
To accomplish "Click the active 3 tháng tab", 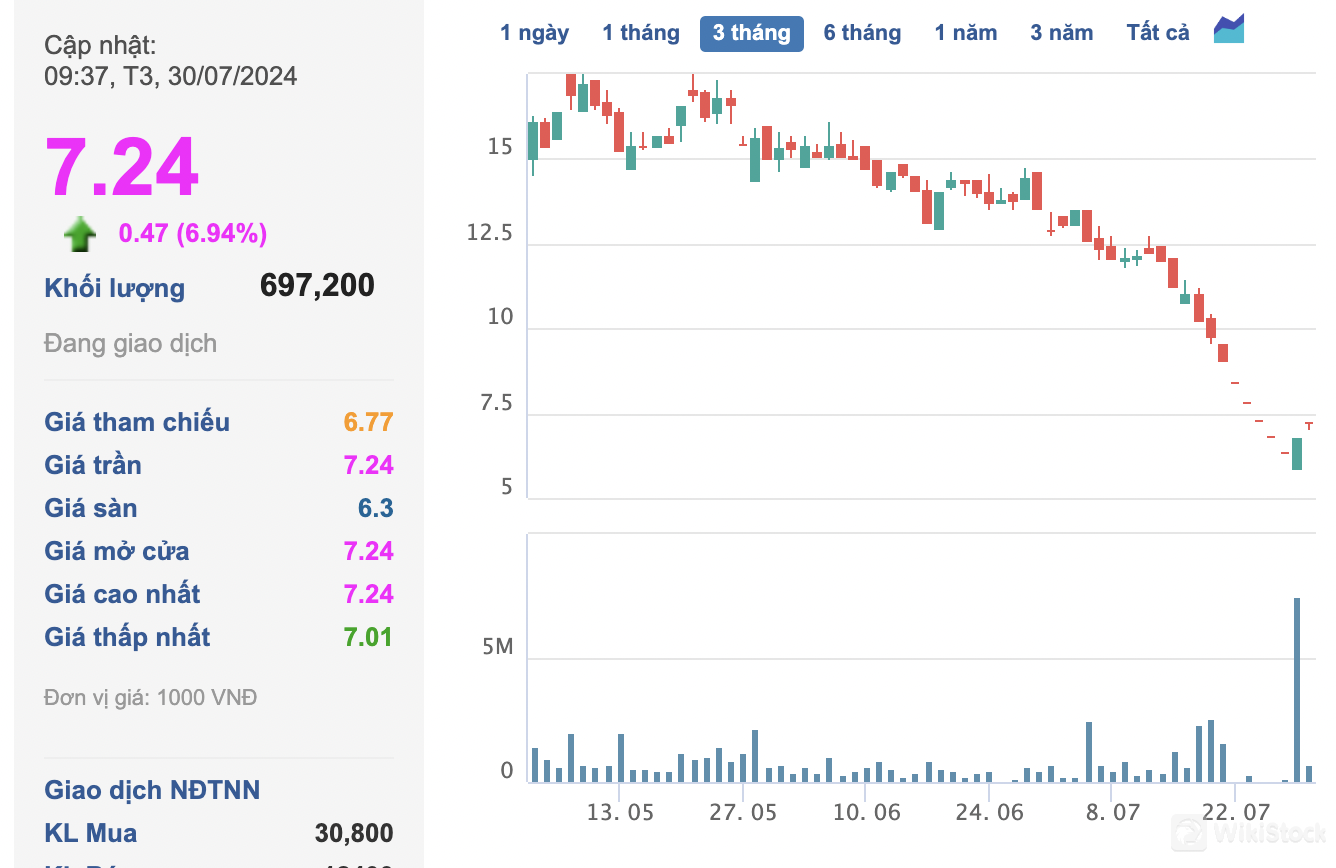I will pos(751,33).
